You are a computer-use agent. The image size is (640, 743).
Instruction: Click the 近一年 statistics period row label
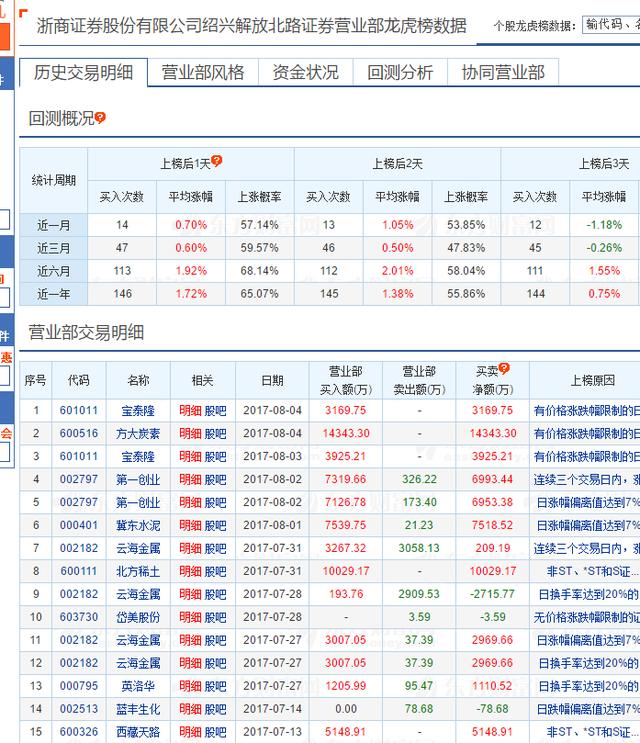[54, 294]
